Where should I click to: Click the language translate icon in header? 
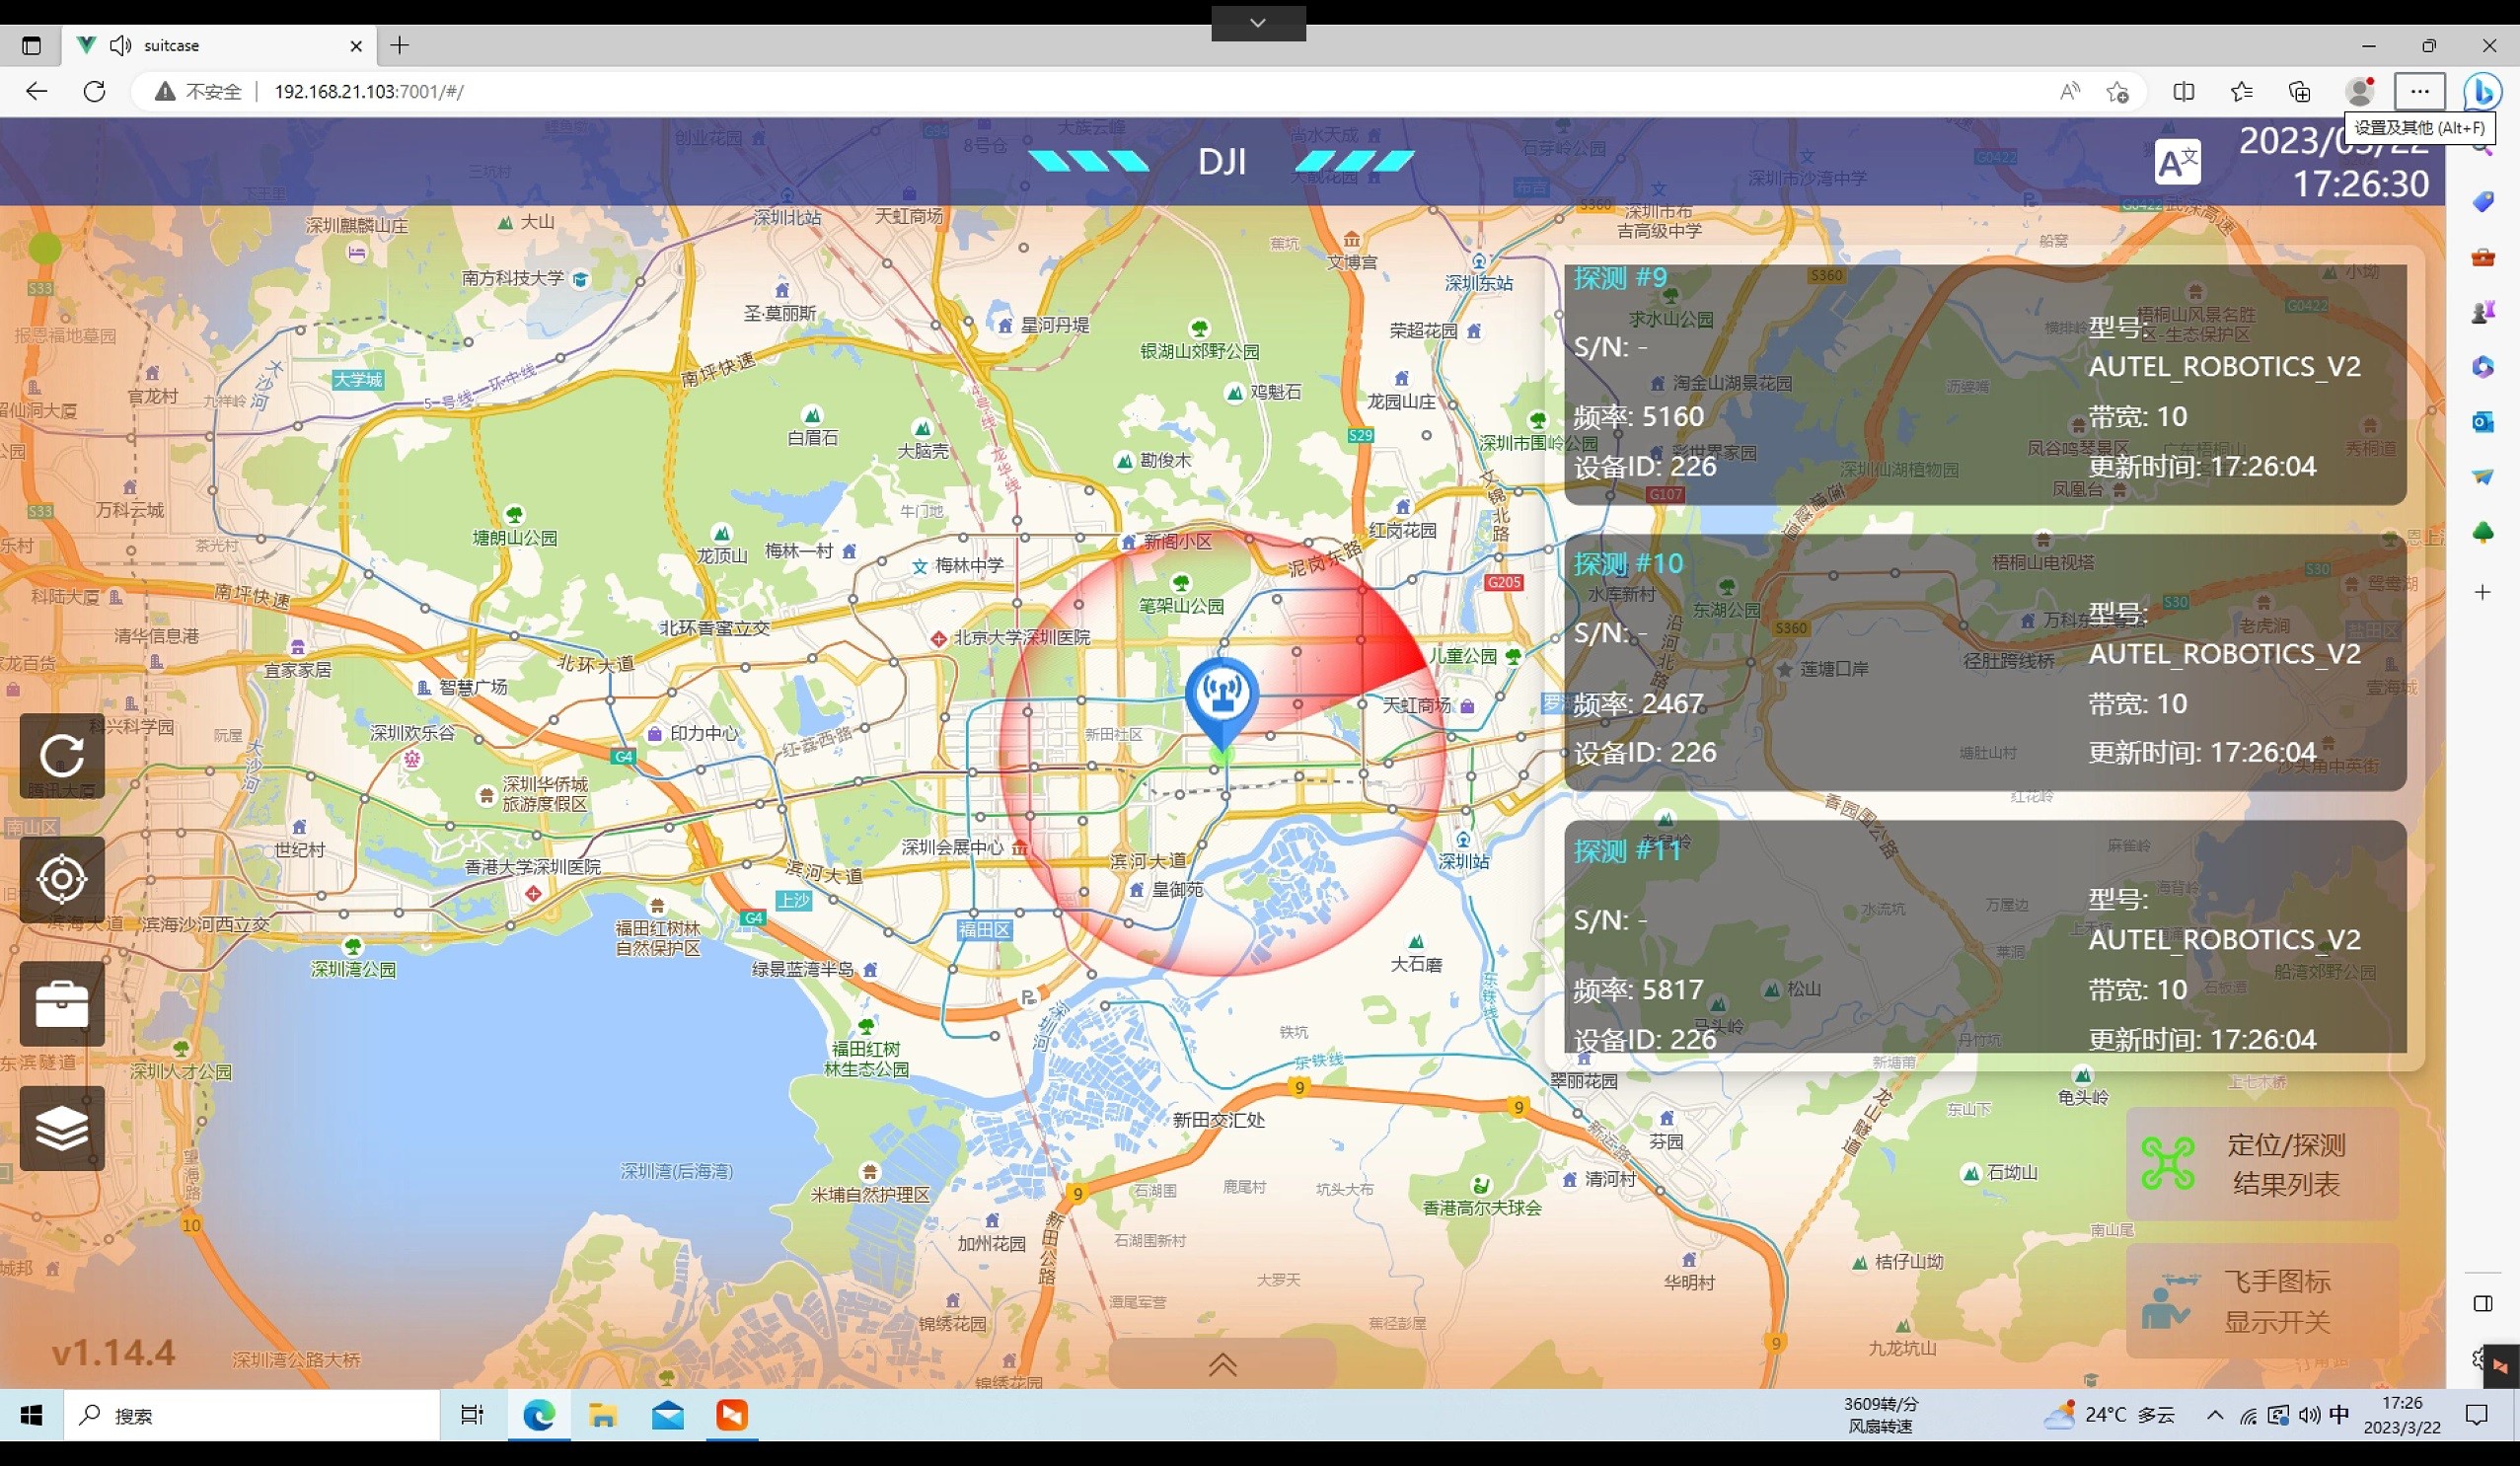pyautogui.click(x=2176, y=162)
